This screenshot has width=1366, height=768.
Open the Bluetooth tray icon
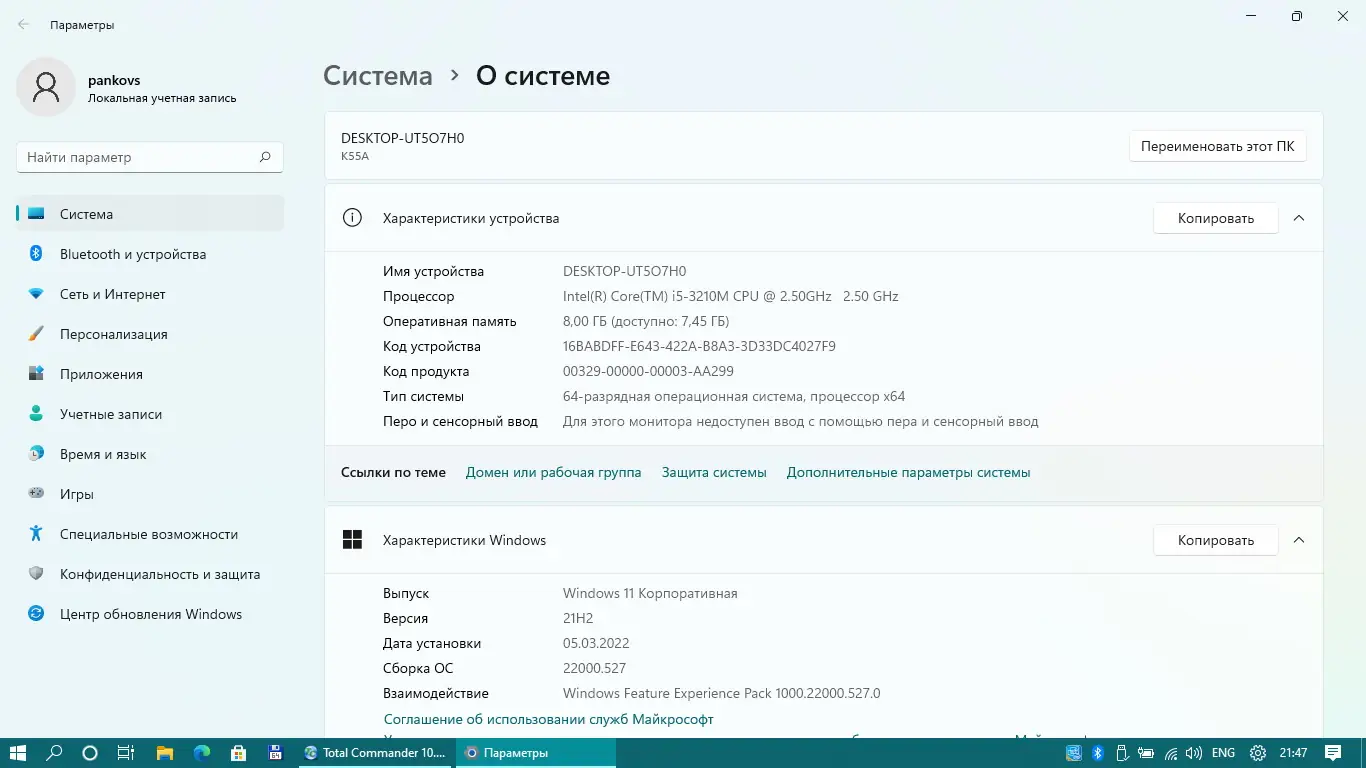click(1097, 753)
